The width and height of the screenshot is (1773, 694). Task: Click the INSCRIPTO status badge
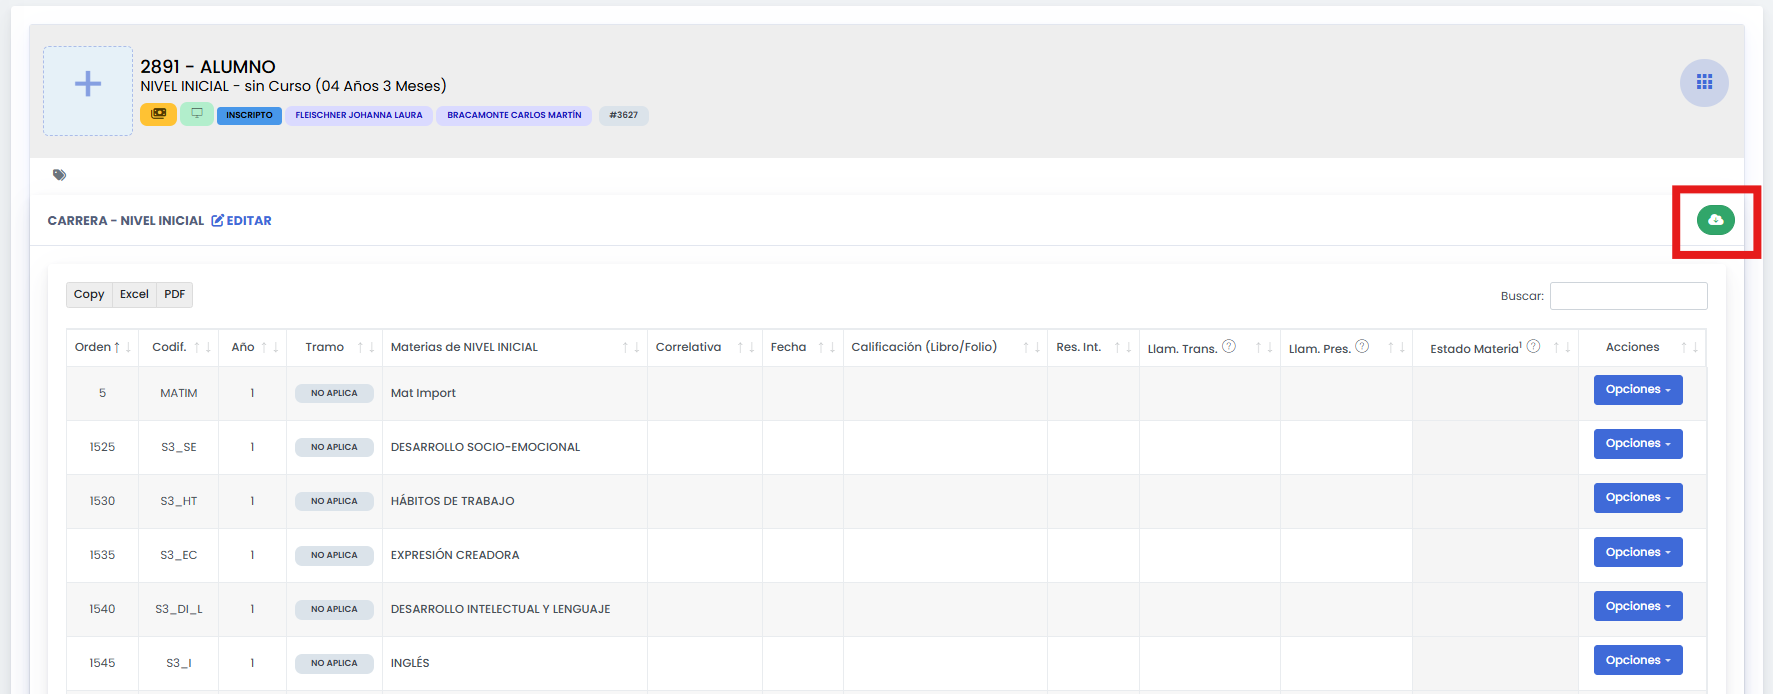point(249,115)
